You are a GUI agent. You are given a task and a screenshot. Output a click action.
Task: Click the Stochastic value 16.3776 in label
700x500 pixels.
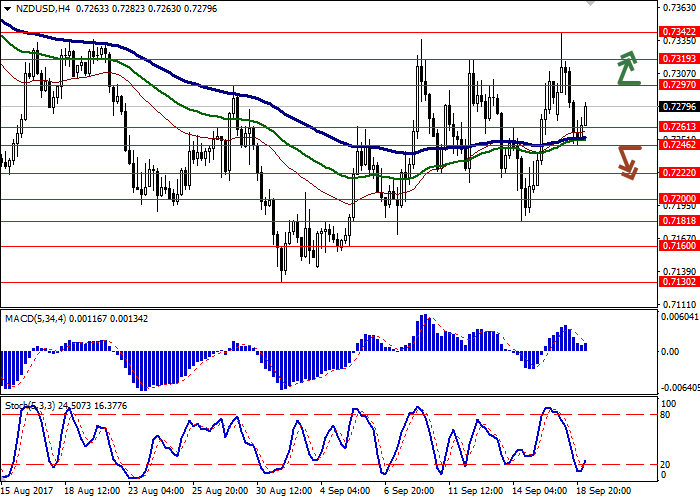coord(110,406)
